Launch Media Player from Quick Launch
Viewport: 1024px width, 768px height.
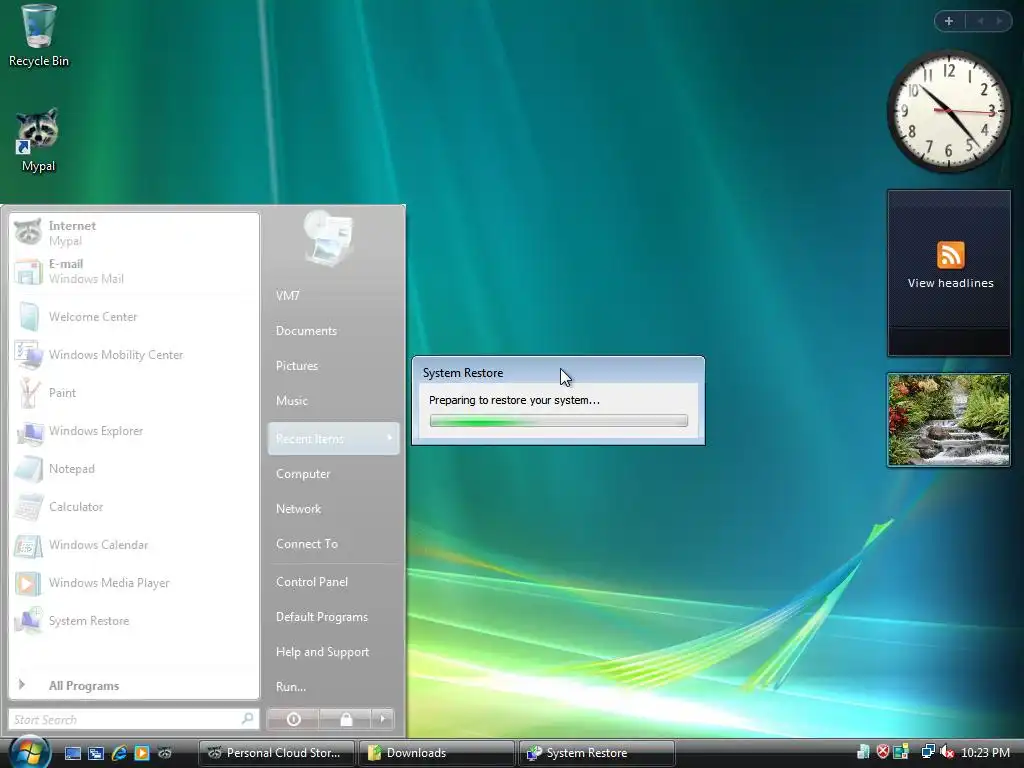pos(142,753)
